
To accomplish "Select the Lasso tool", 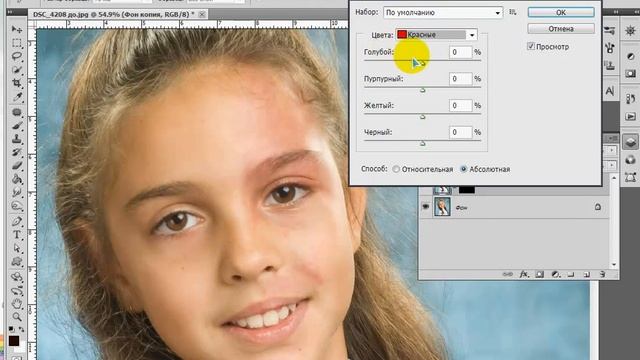I will pos(17,56).
